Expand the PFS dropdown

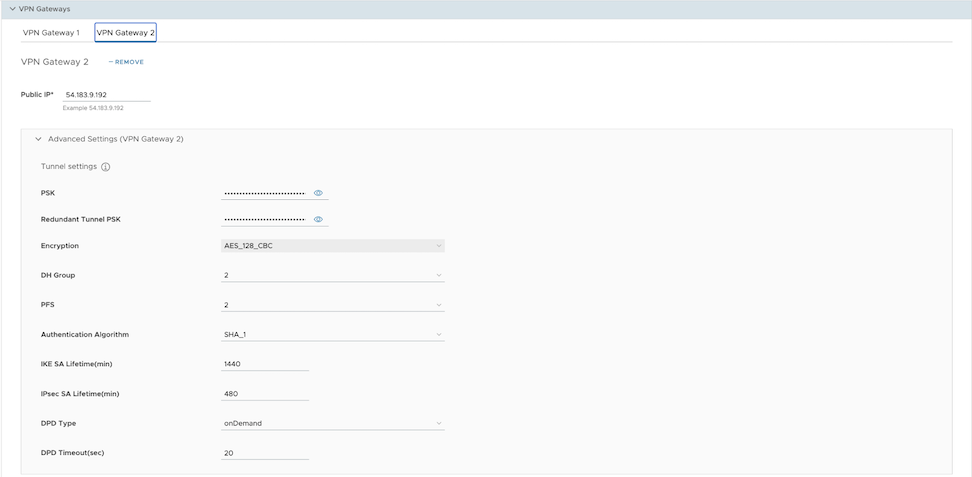click(x=332, y=305)
